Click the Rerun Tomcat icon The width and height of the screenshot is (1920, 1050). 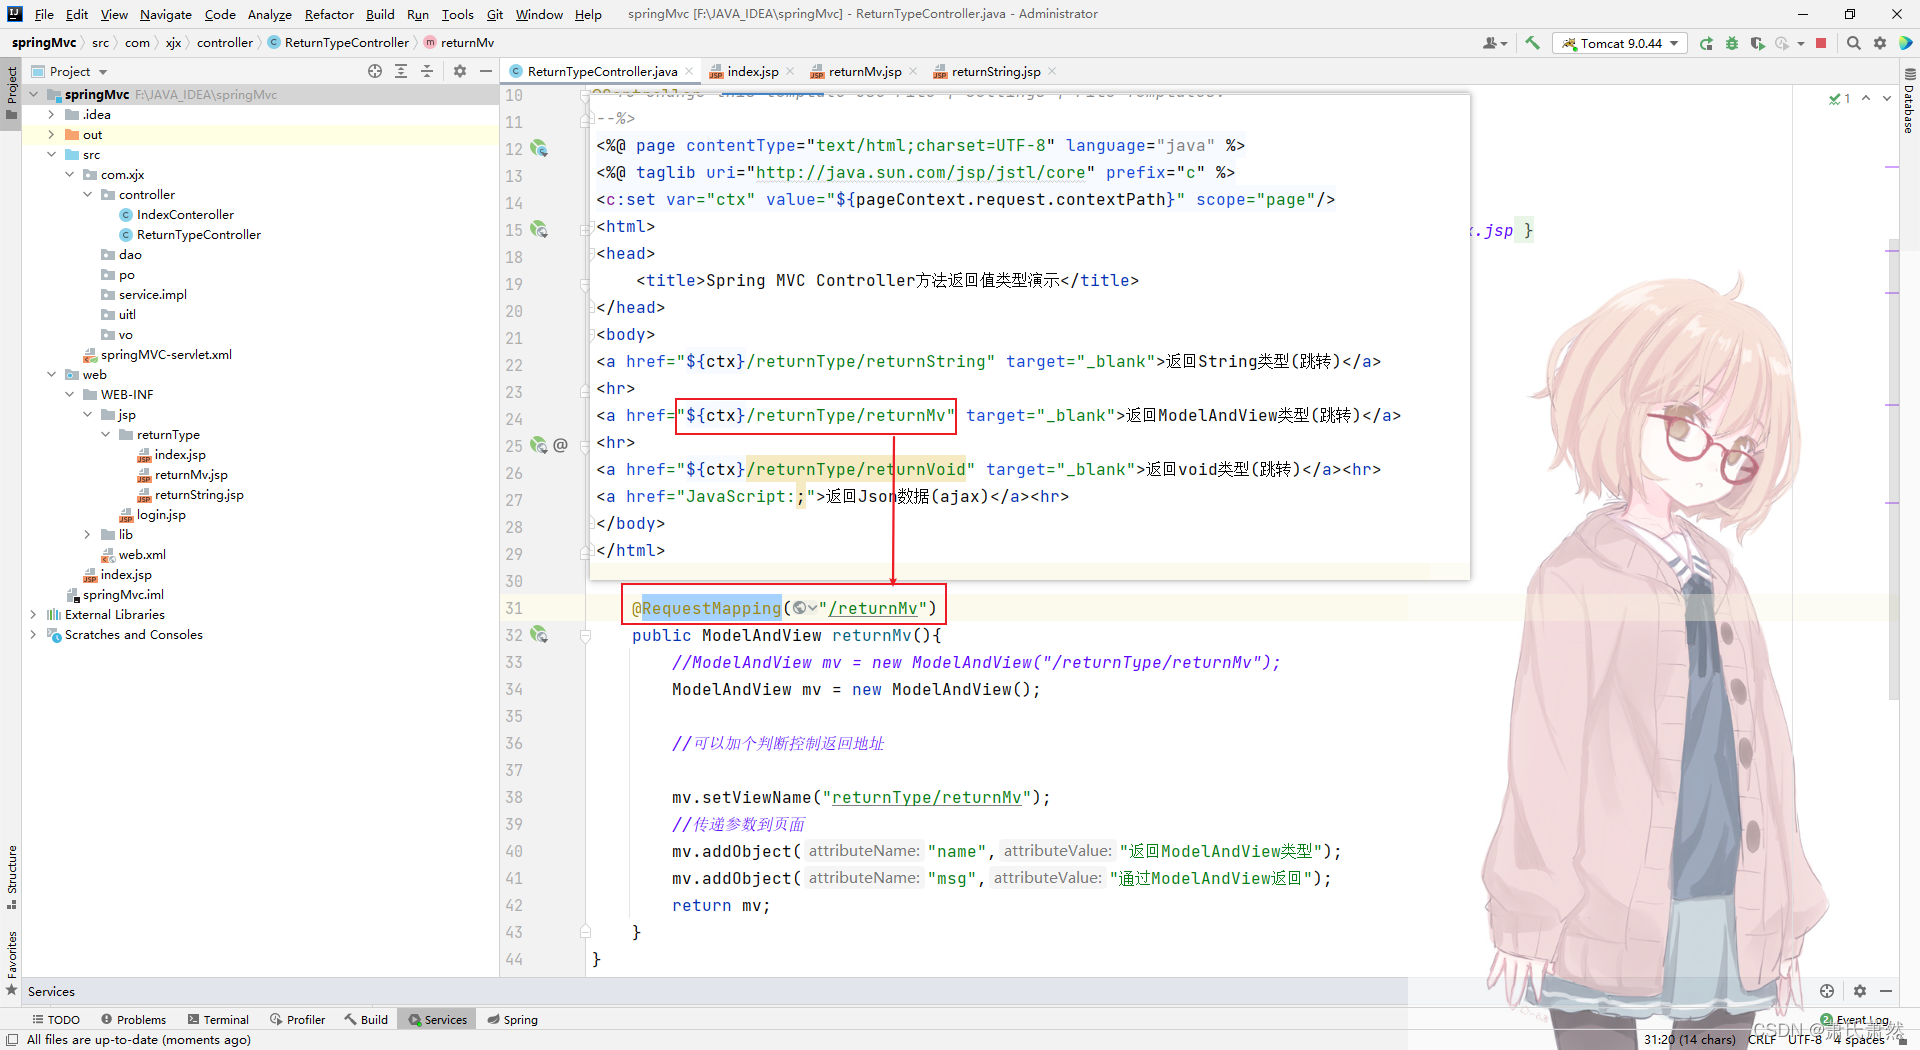tap(1706, 43)
